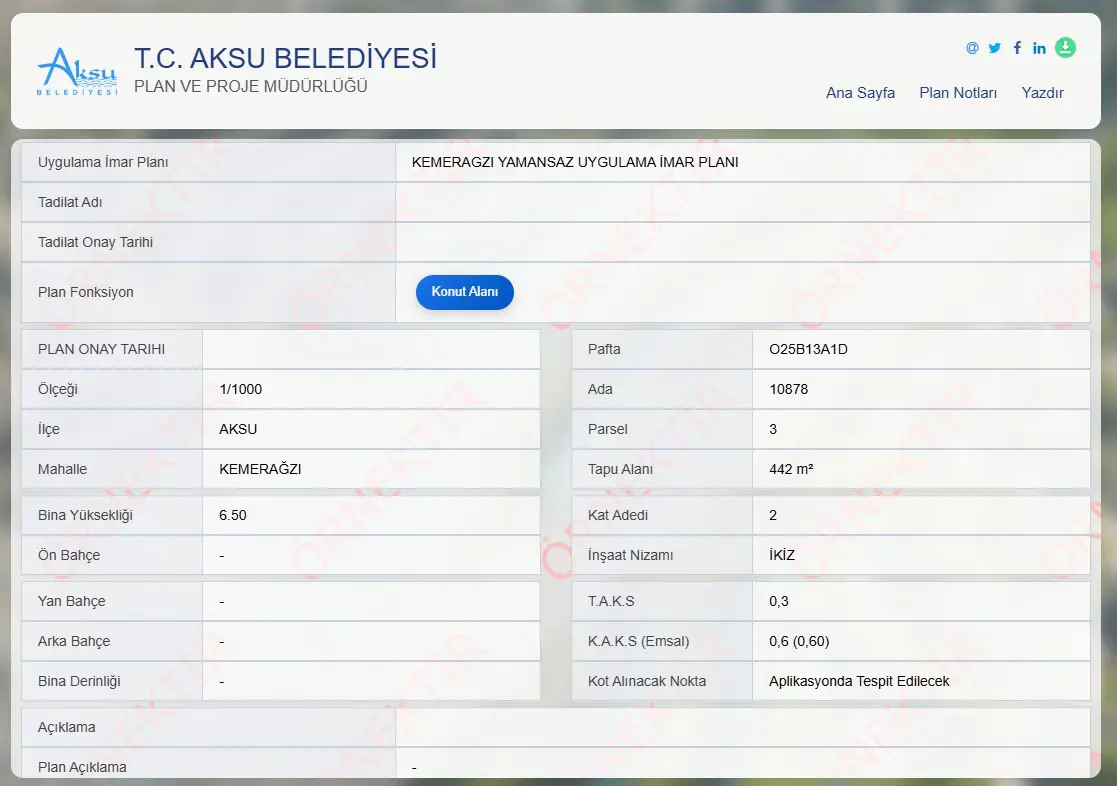The image size is (1117, 786).
Task: Select the Tapu Alanı 442 m² cell
Action: click(x=921, y=469)
